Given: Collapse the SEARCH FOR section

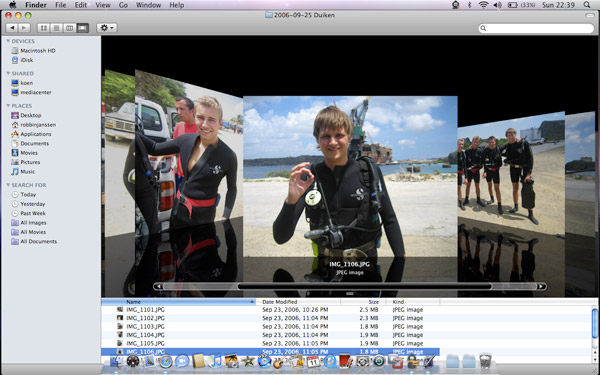Looking at the screenshot, I should pyautogui.click(x=8, y=185).
